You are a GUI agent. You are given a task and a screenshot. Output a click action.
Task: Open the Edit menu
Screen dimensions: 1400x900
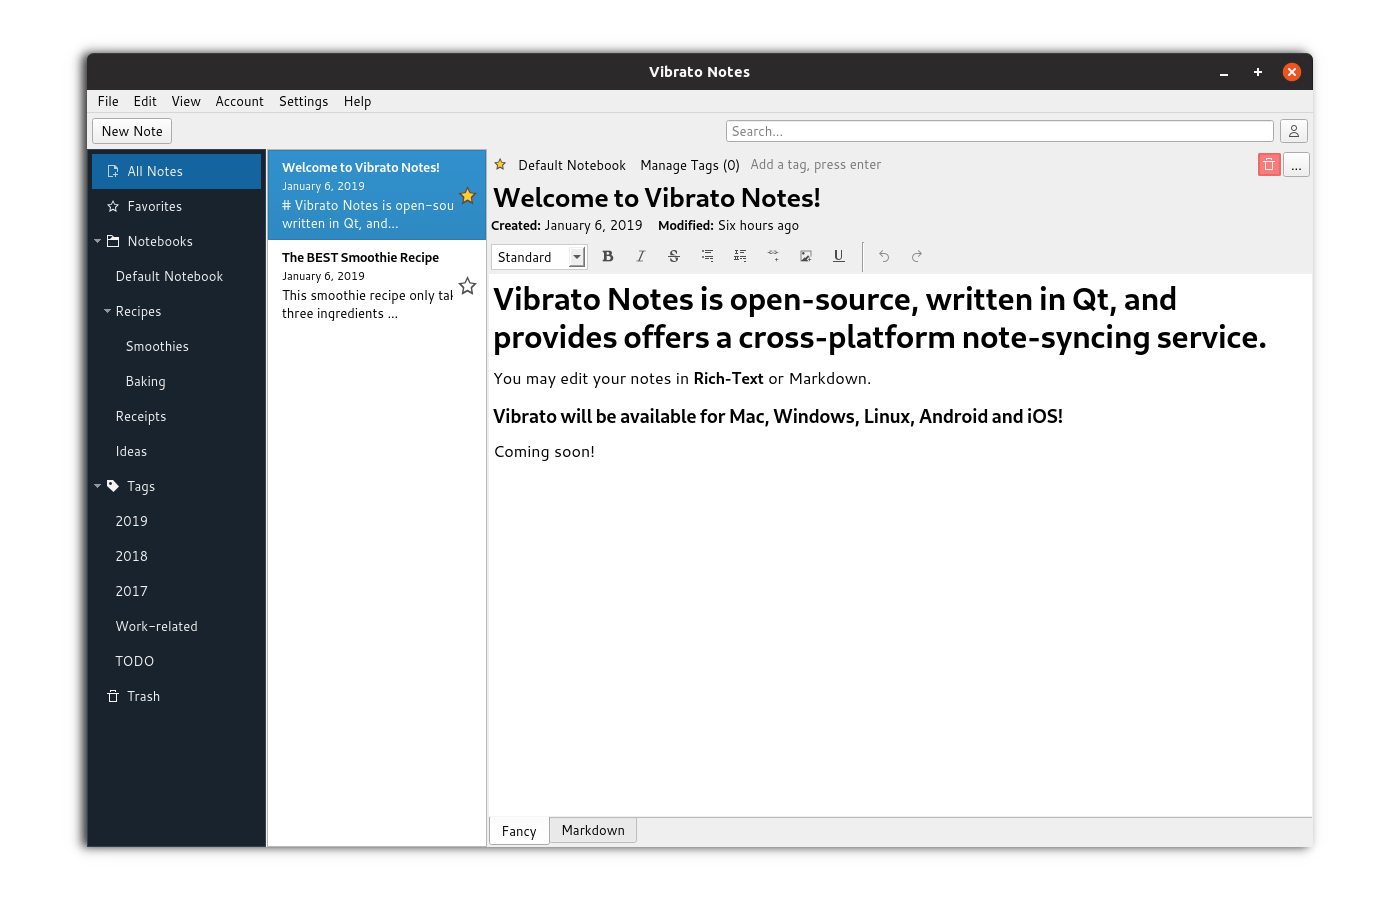coord(145,101)
